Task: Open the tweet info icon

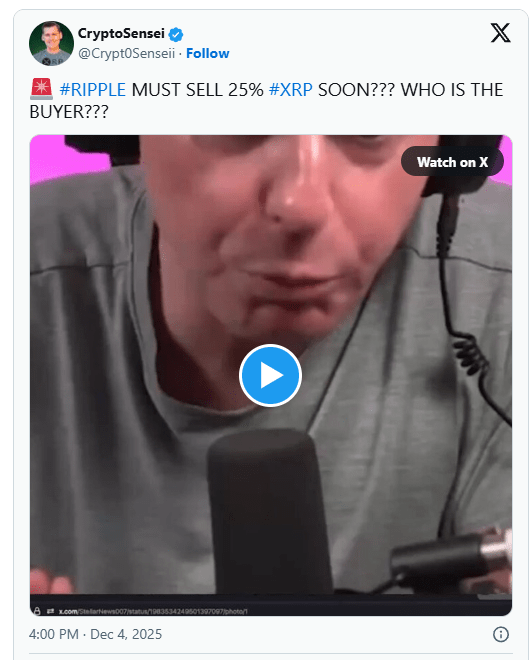Action: 500,634
